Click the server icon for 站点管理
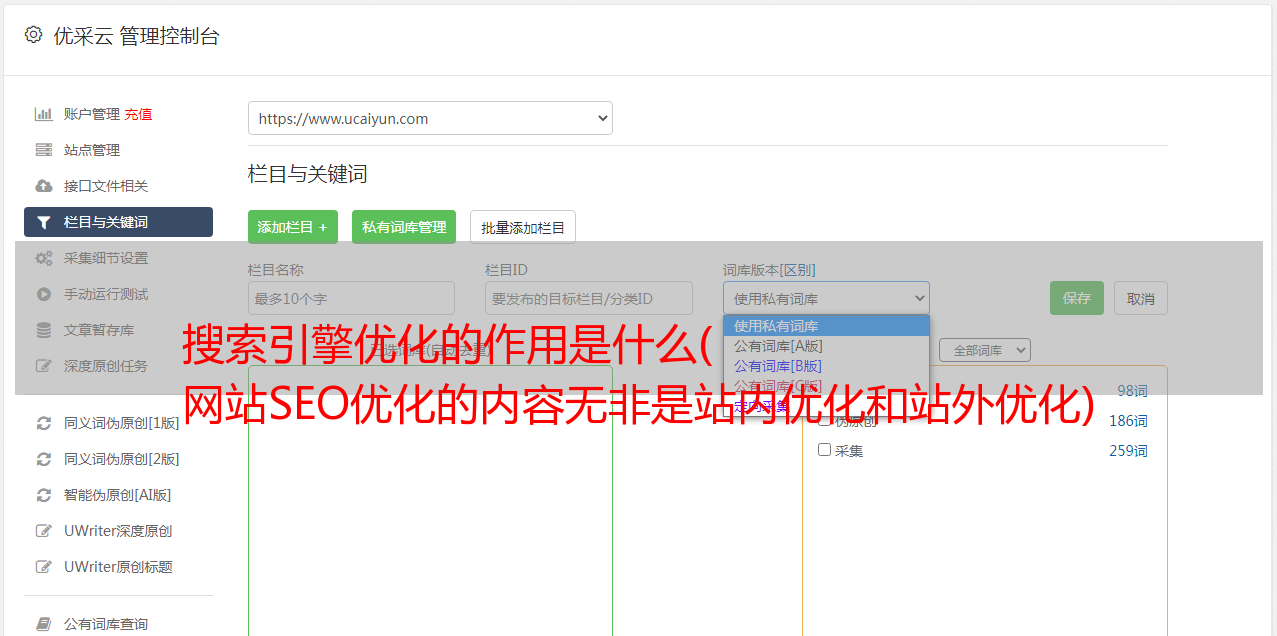The image size is (1277, 636). click(44, 150)
